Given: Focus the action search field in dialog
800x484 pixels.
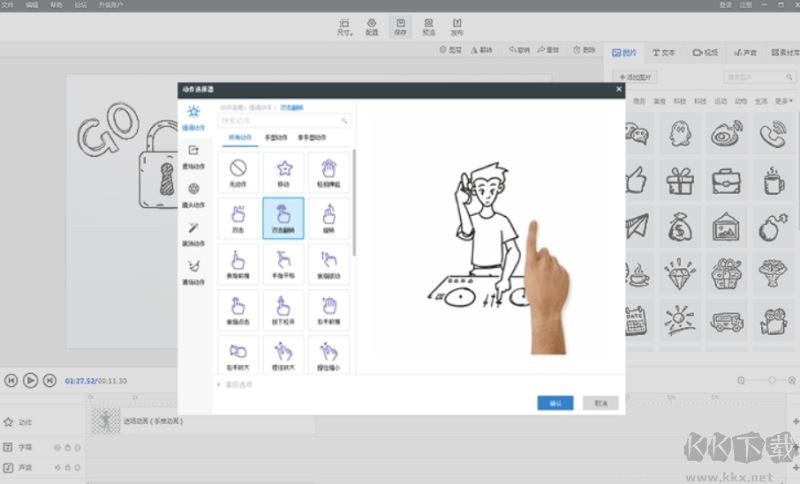Looking at the screenshot, I should click(284, 120).
